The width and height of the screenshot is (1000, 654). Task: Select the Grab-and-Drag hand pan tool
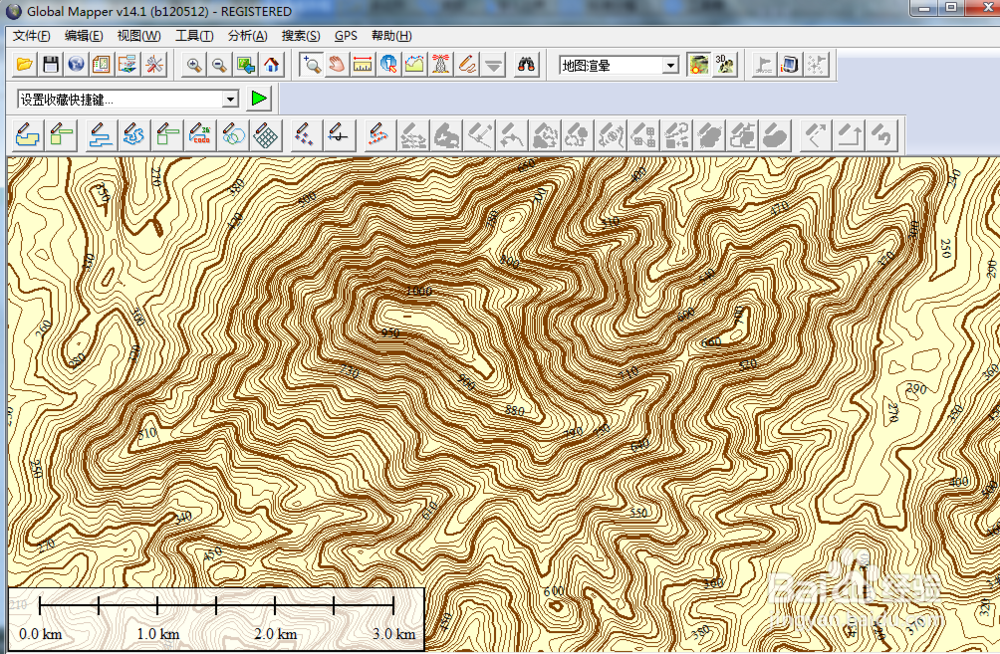click(338, 65)
